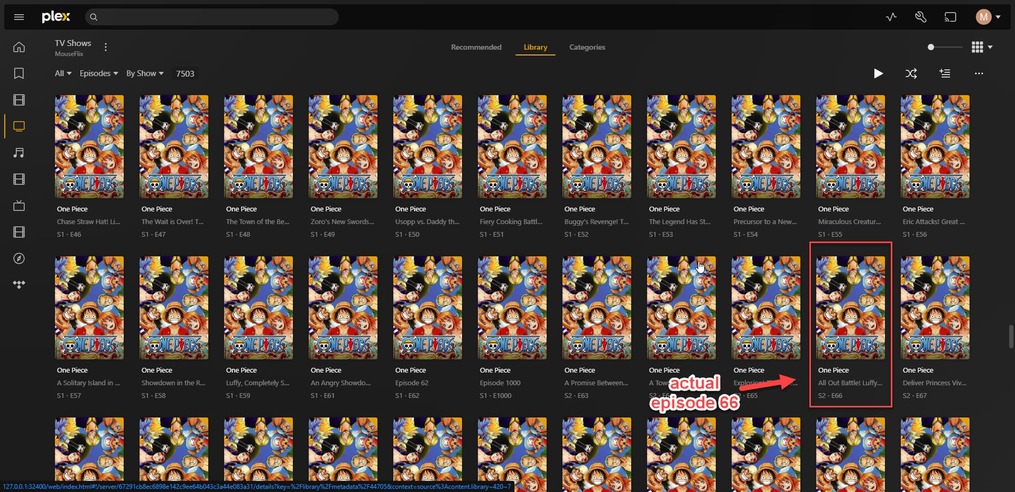Play all episodes with the play button

click(x=878, y=74)
